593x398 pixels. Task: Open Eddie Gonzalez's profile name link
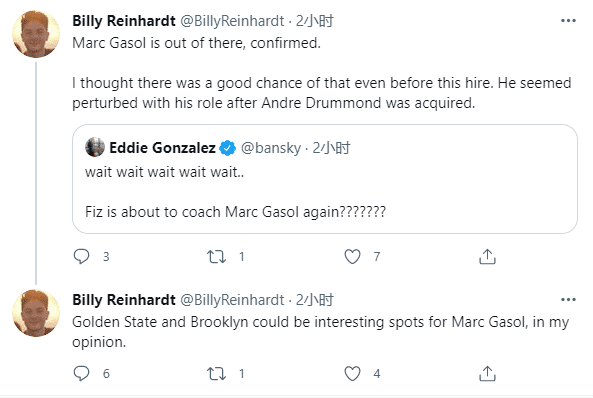(x=162, y=148)
